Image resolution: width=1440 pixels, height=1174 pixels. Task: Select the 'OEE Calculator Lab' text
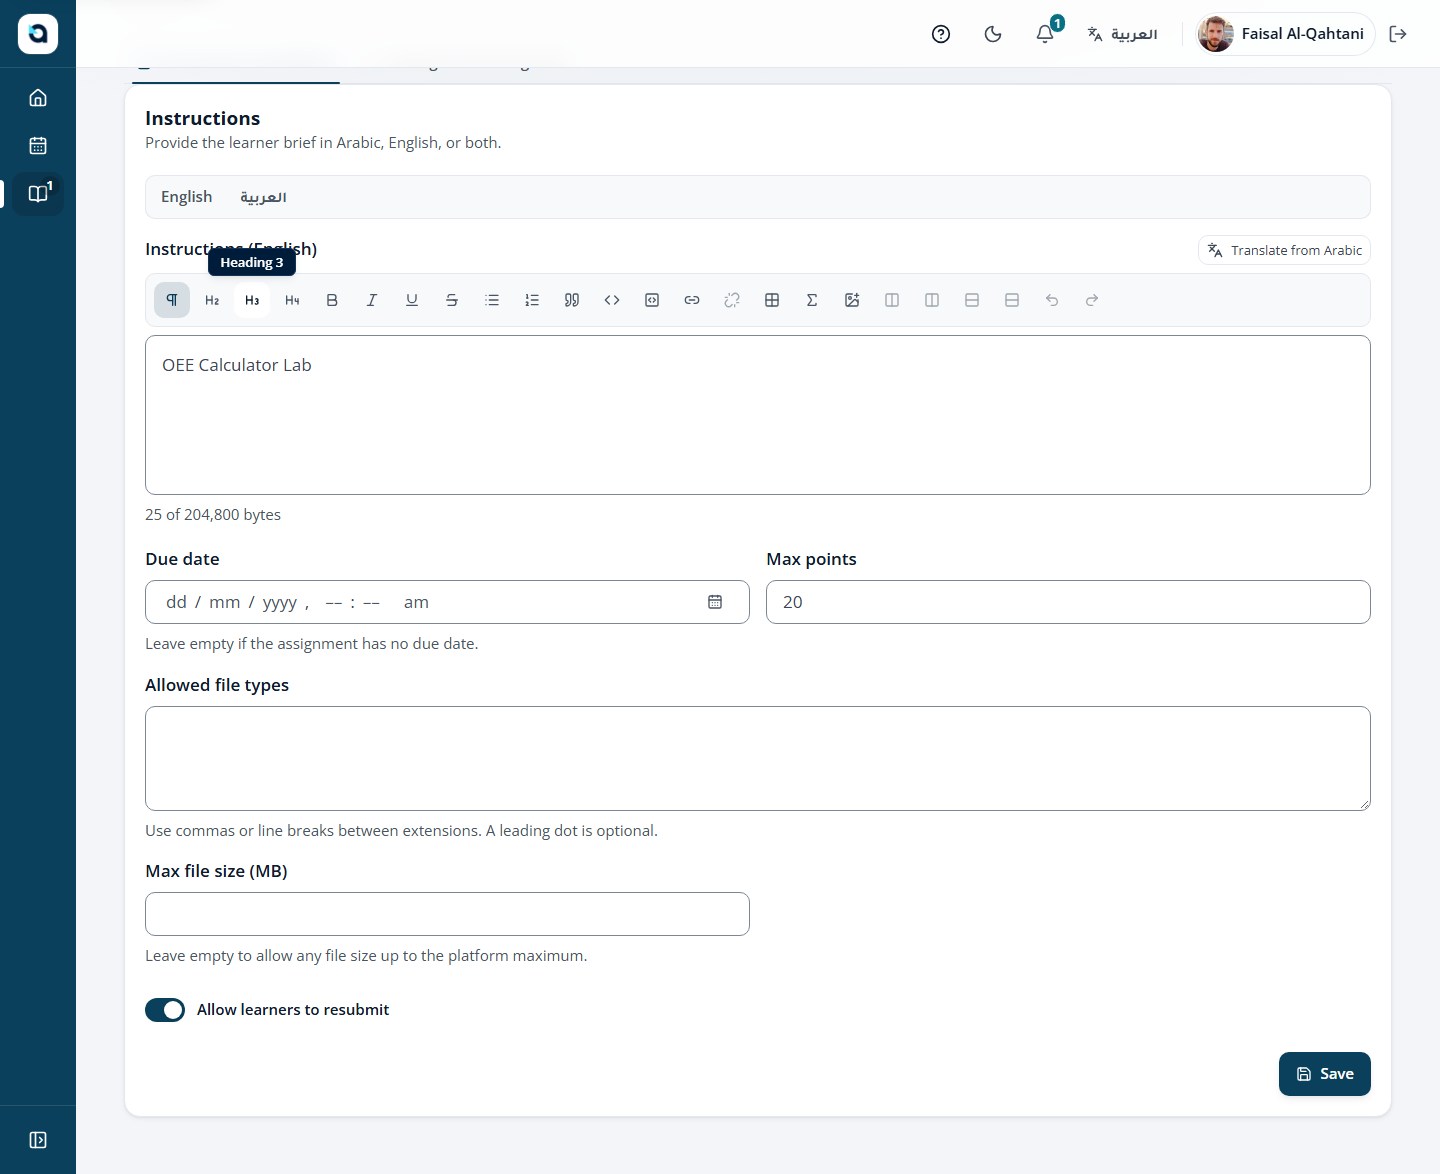click(237, 365)
